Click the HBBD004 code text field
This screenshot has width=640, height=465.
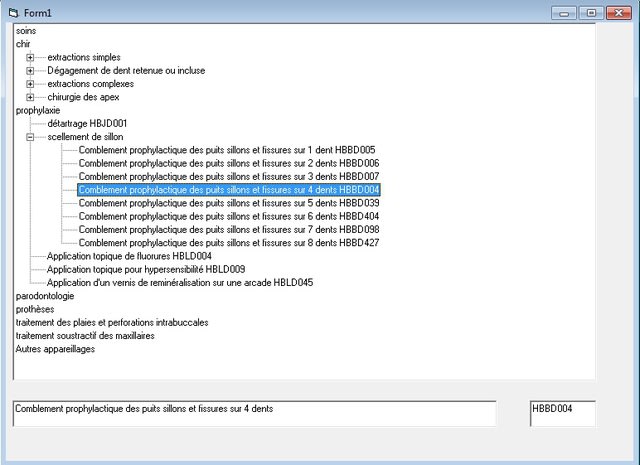(x=562, y=413)
